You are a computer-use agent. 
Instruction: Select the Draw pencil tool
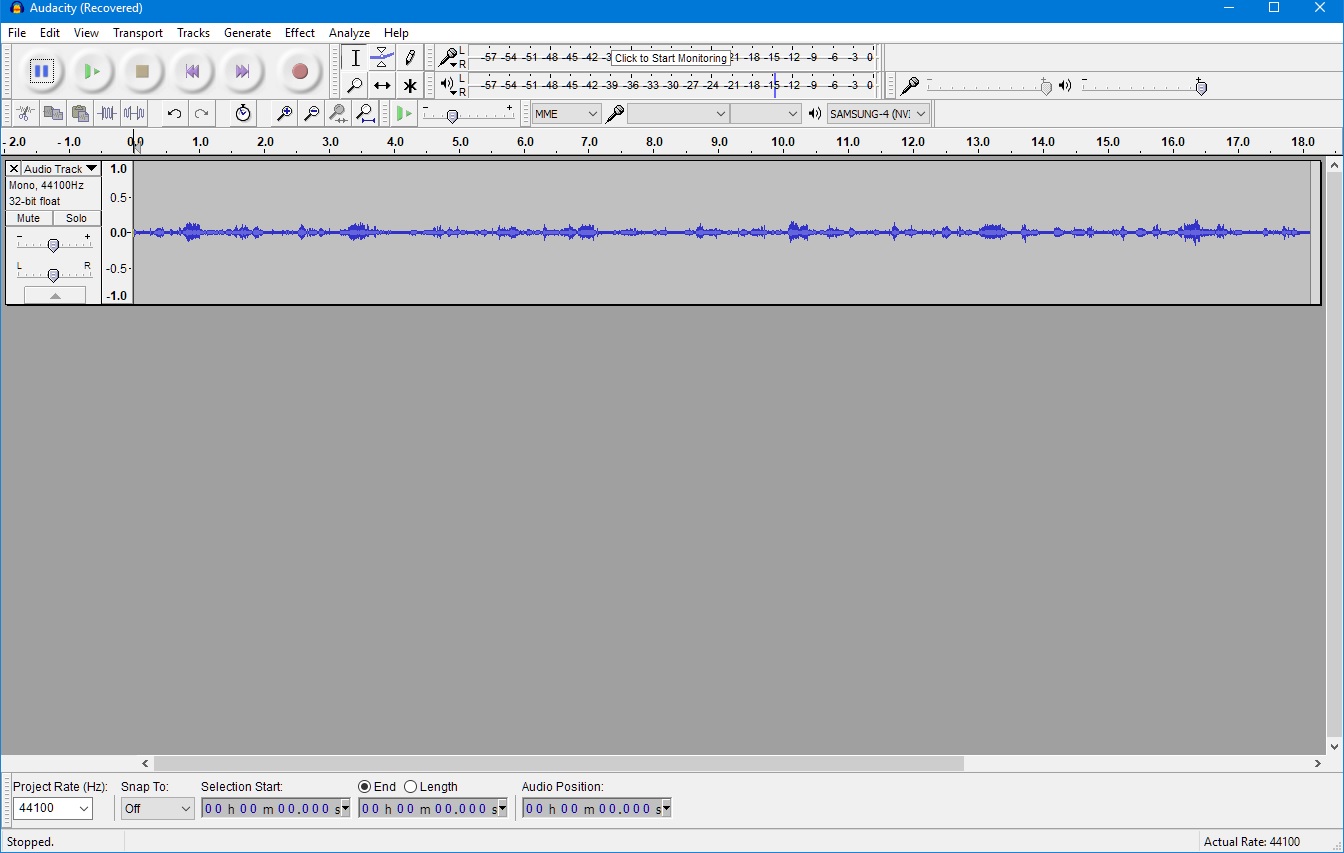pos(410,58)
